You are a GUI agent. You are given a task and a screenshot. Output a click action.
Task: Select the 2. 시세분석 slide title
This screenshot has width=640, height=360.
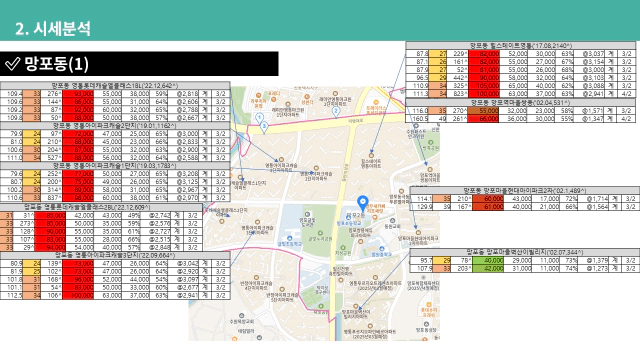[x=53, y=29]
